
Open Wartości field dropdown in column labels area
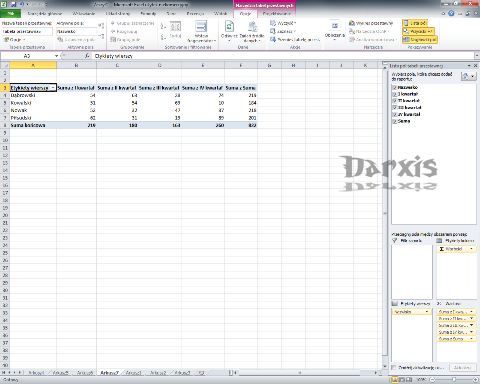tap(471, 249)
